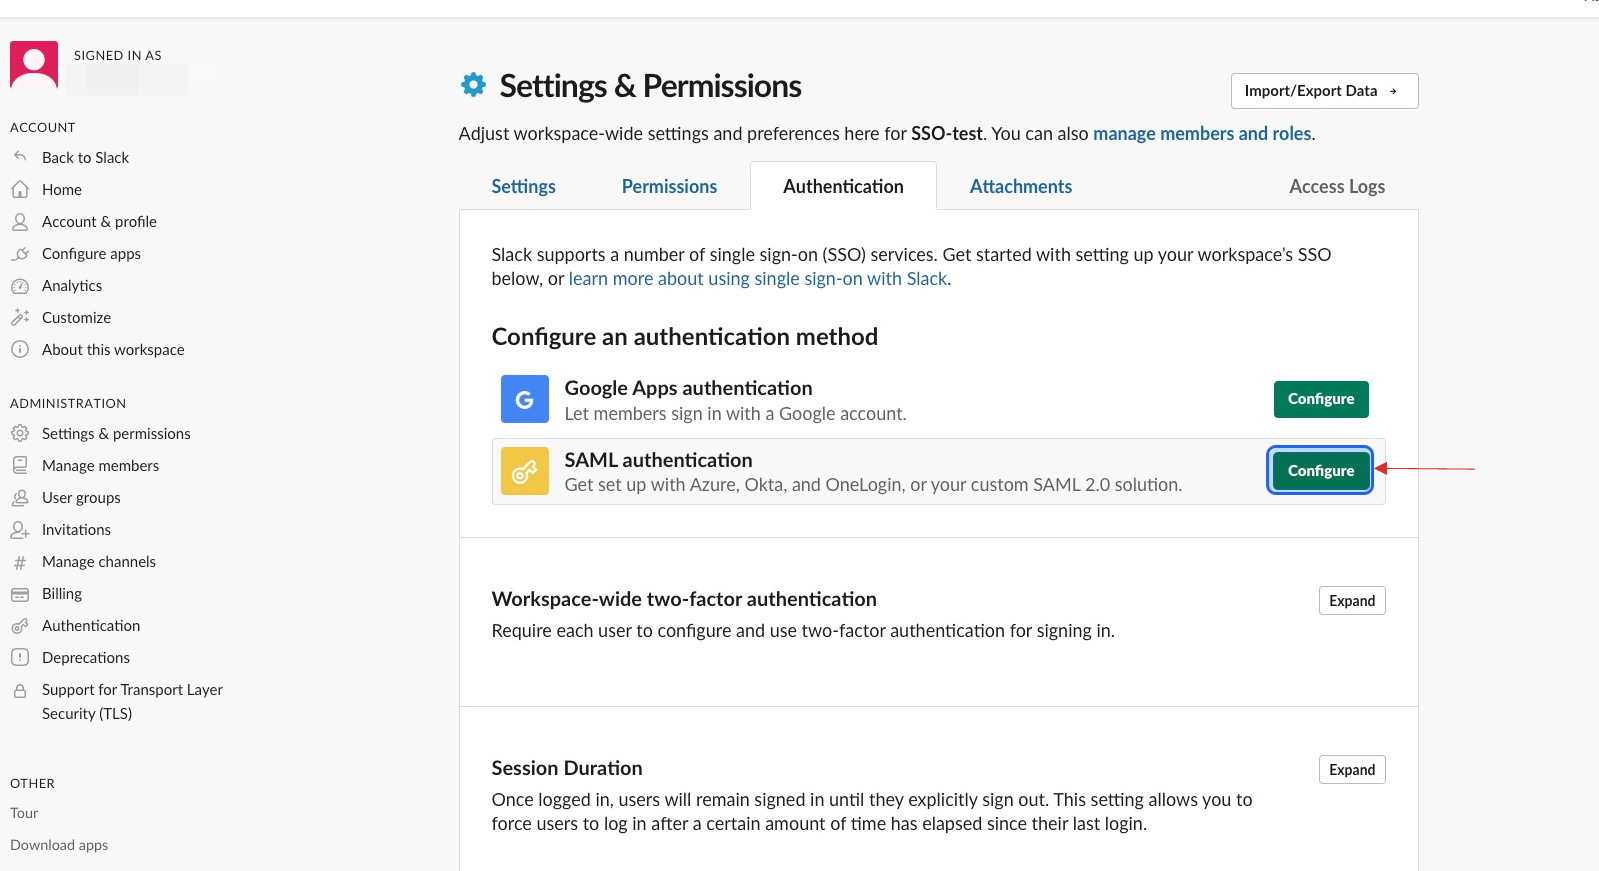Open Billing page
Image resolution: width=1599 pixels, height=871 pixels.
(62, 593)
